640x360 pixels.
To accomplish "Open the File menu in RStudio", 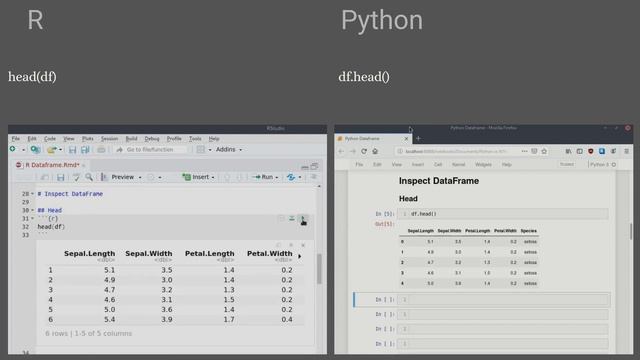I will 16,139.
